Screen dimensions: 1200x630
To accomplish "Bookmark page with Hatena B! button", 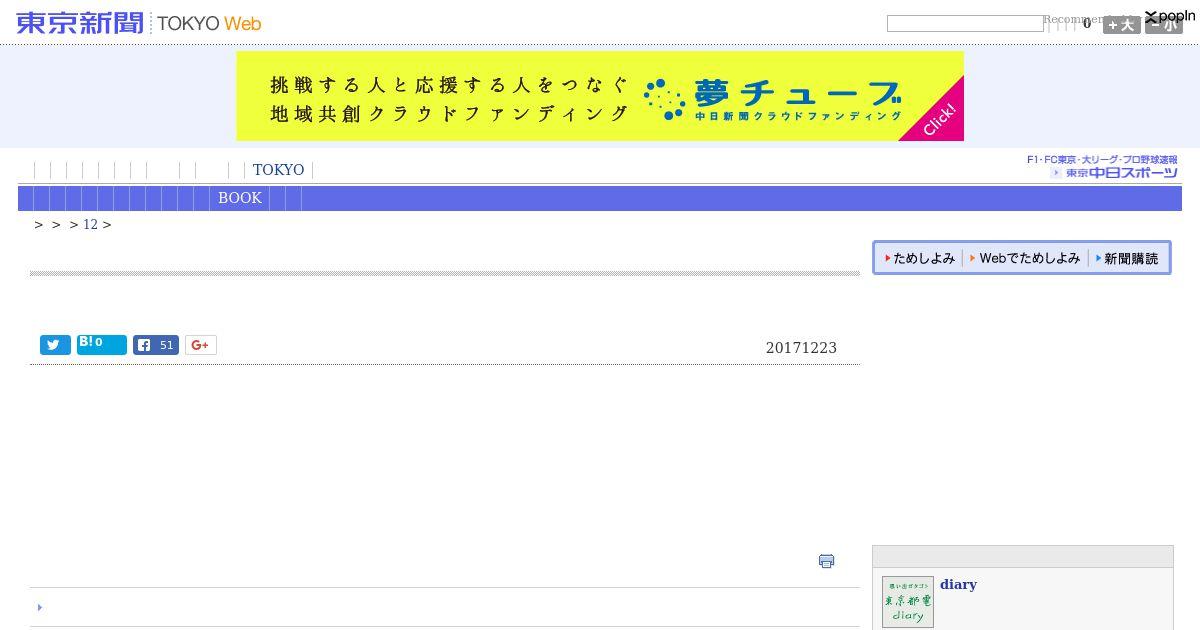I will (102, 345).
